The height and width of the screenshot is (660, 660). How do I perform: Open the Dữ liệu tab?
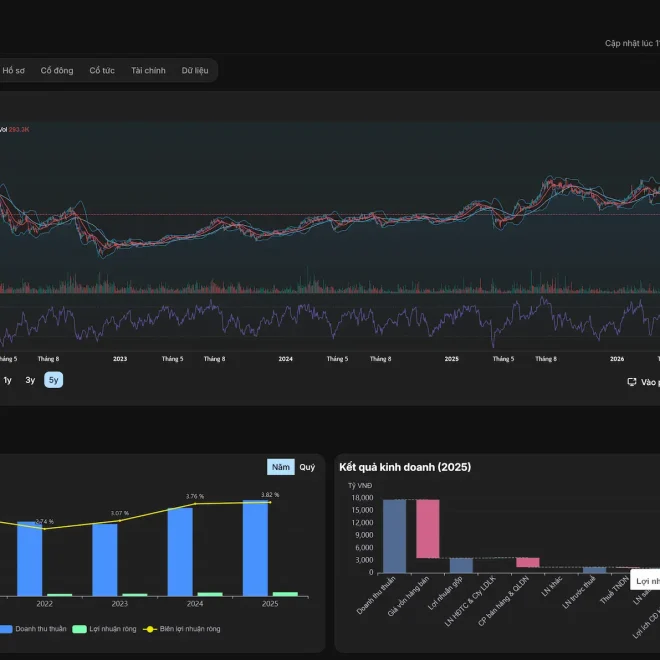tap(195, 70)
